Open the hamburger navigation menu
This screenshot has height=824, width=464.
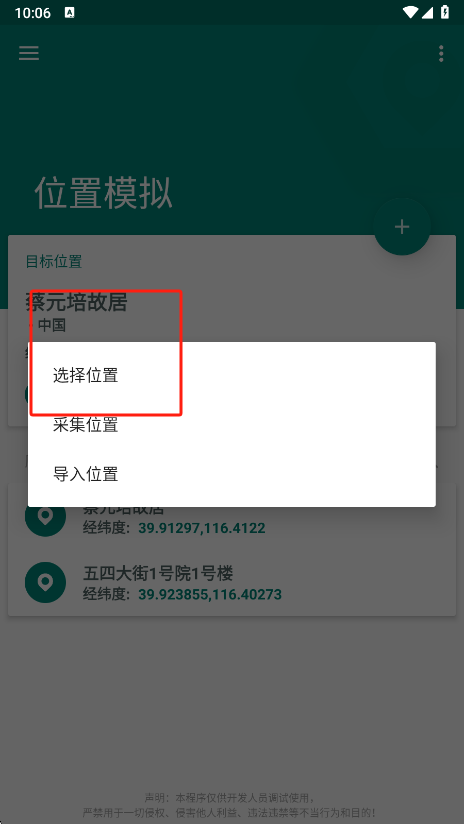[29, 53]
